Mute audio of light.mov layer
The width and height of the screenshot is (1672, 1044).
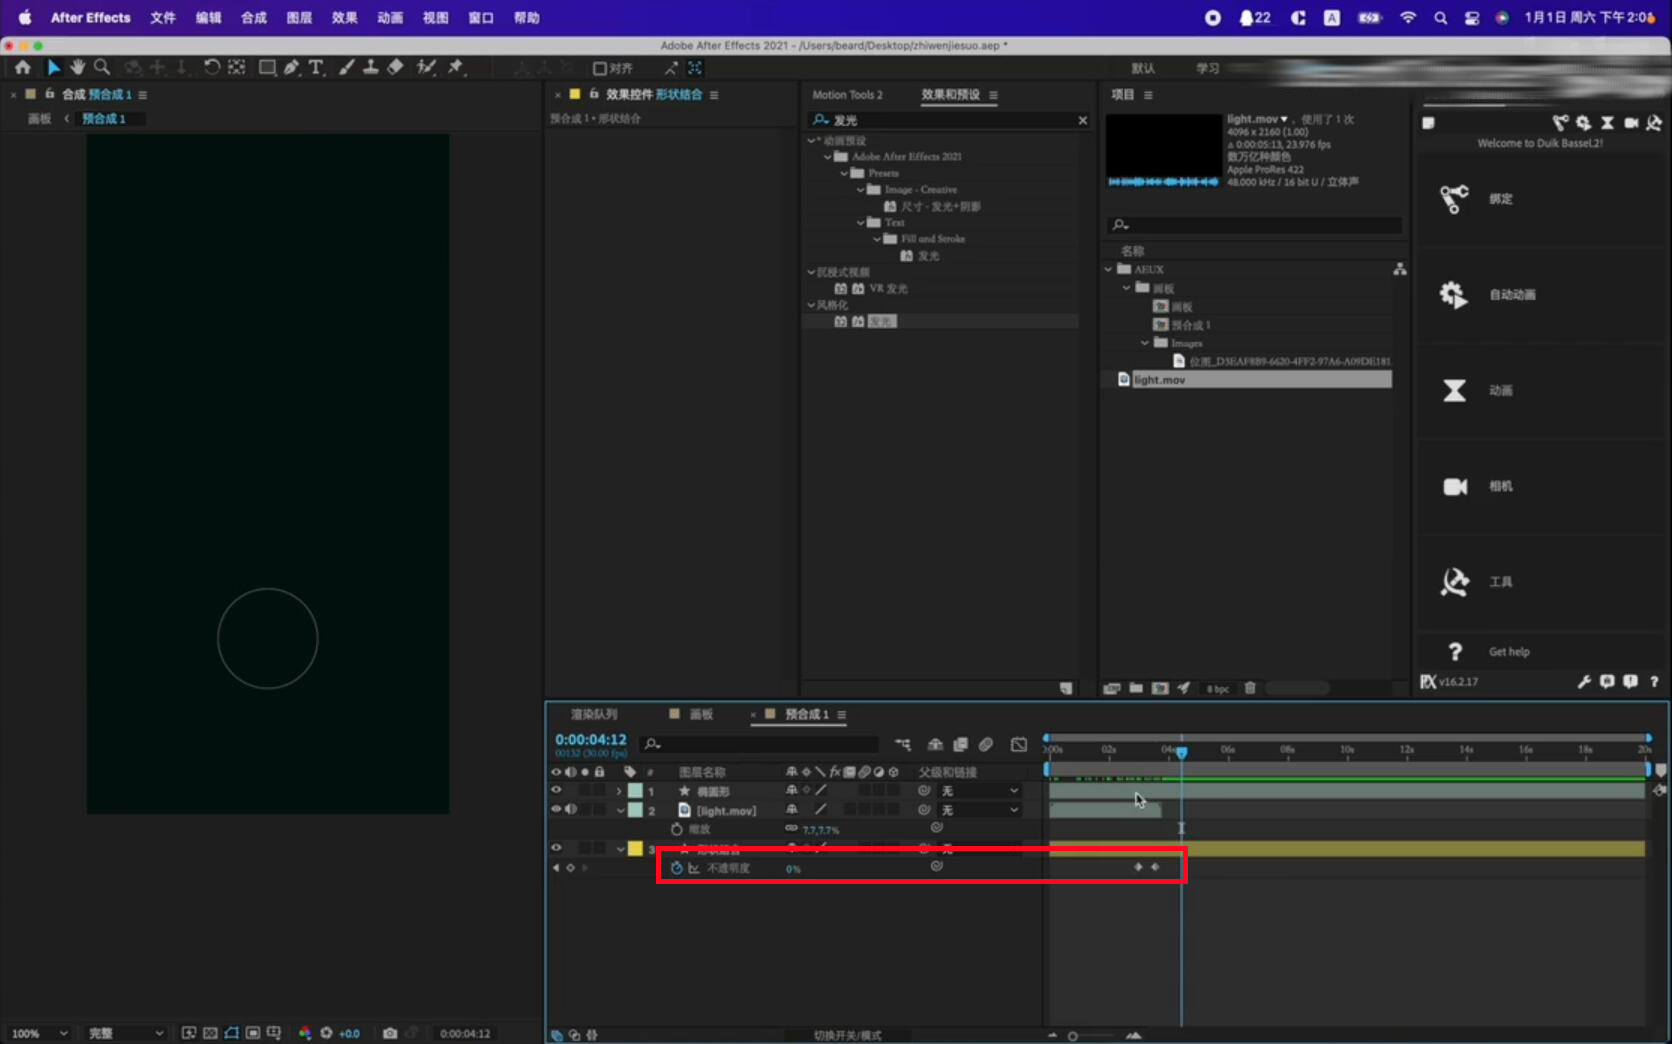(571, 810)
